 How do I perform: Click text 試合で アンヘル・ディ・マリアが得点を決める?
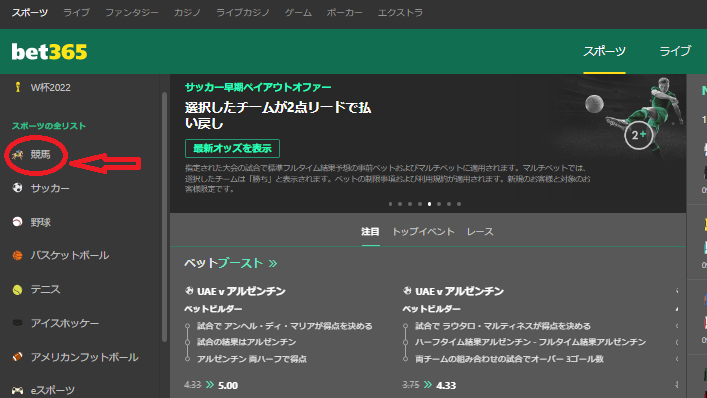click(285, 326)
